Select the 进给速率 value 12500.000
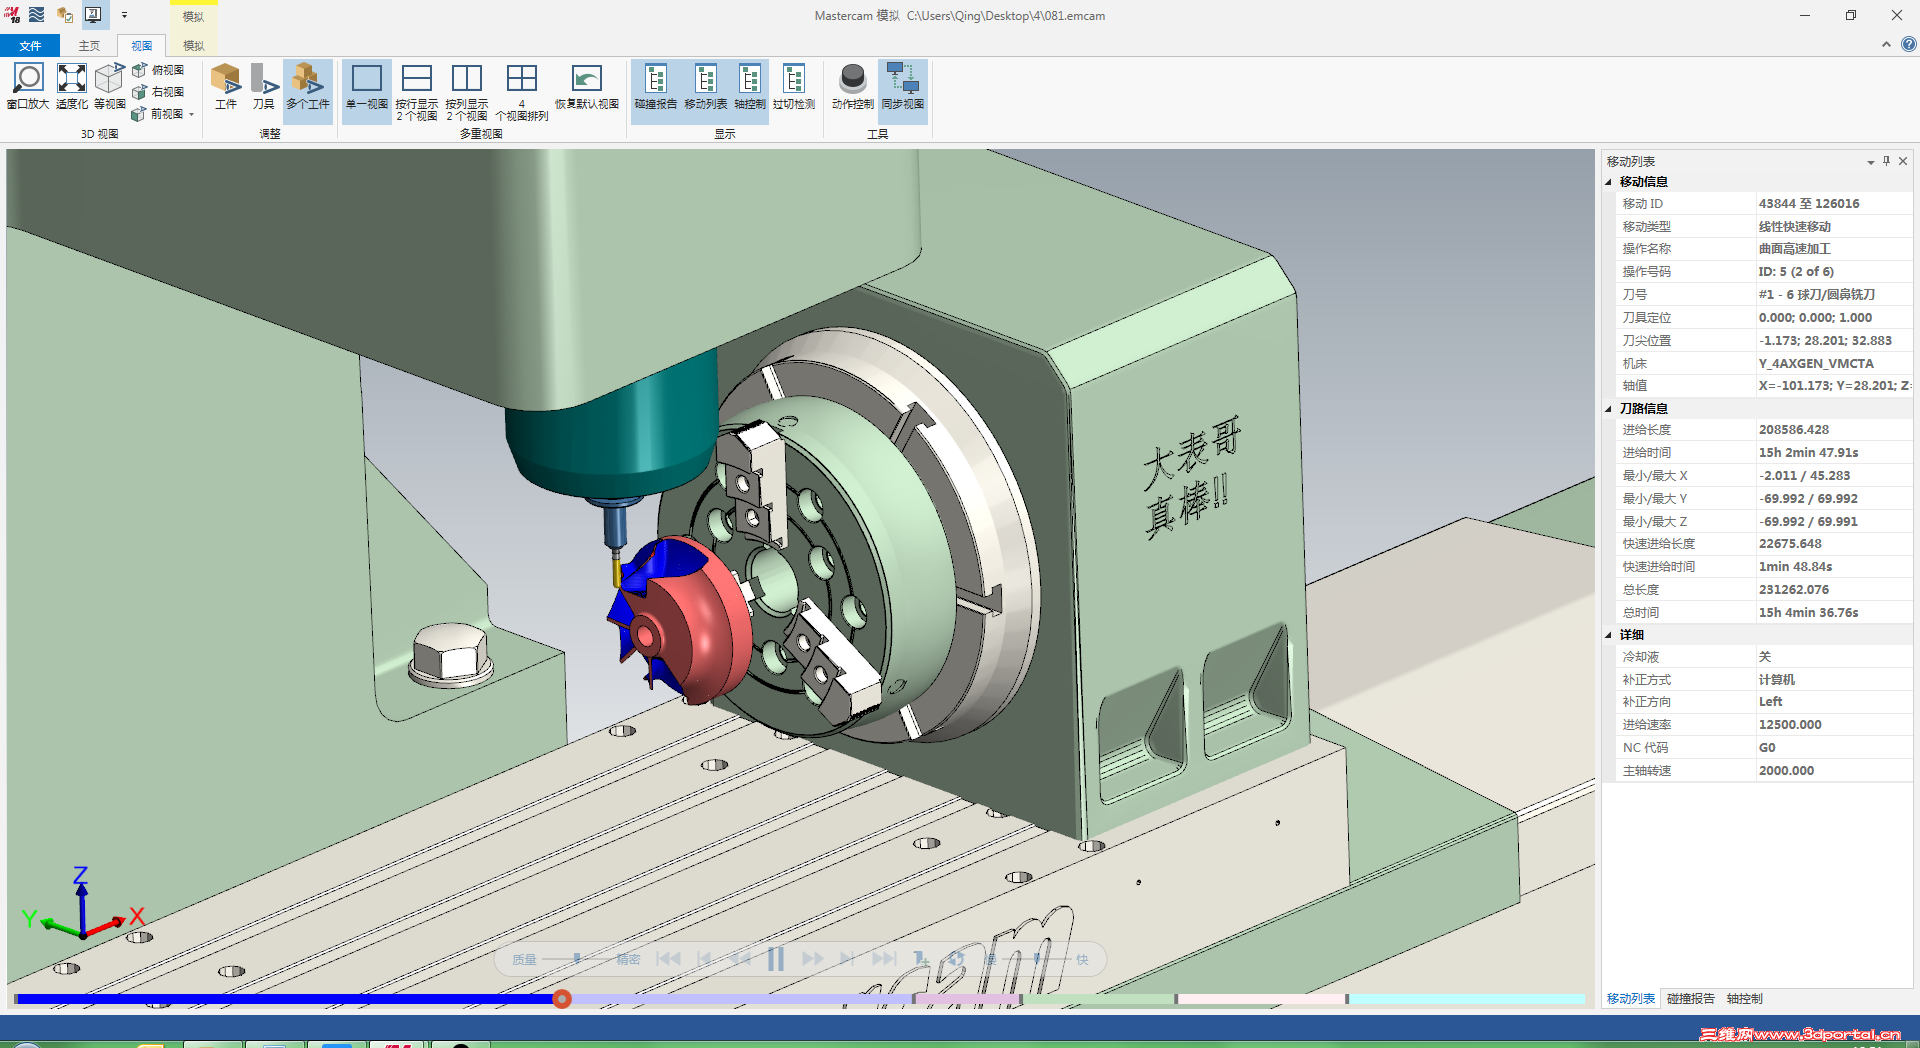The width and height of the screenshot is (1920, 1048). pyautogui.click(x=1790, y=725)
